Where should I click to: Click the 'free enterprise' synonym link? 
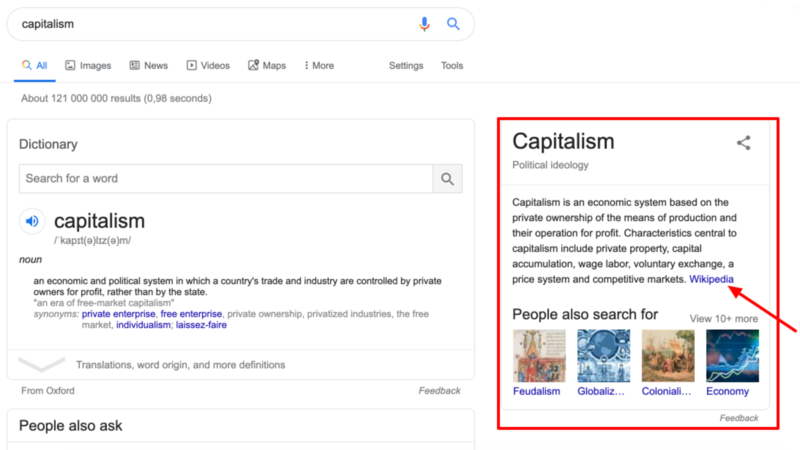[x=191, y=314]
